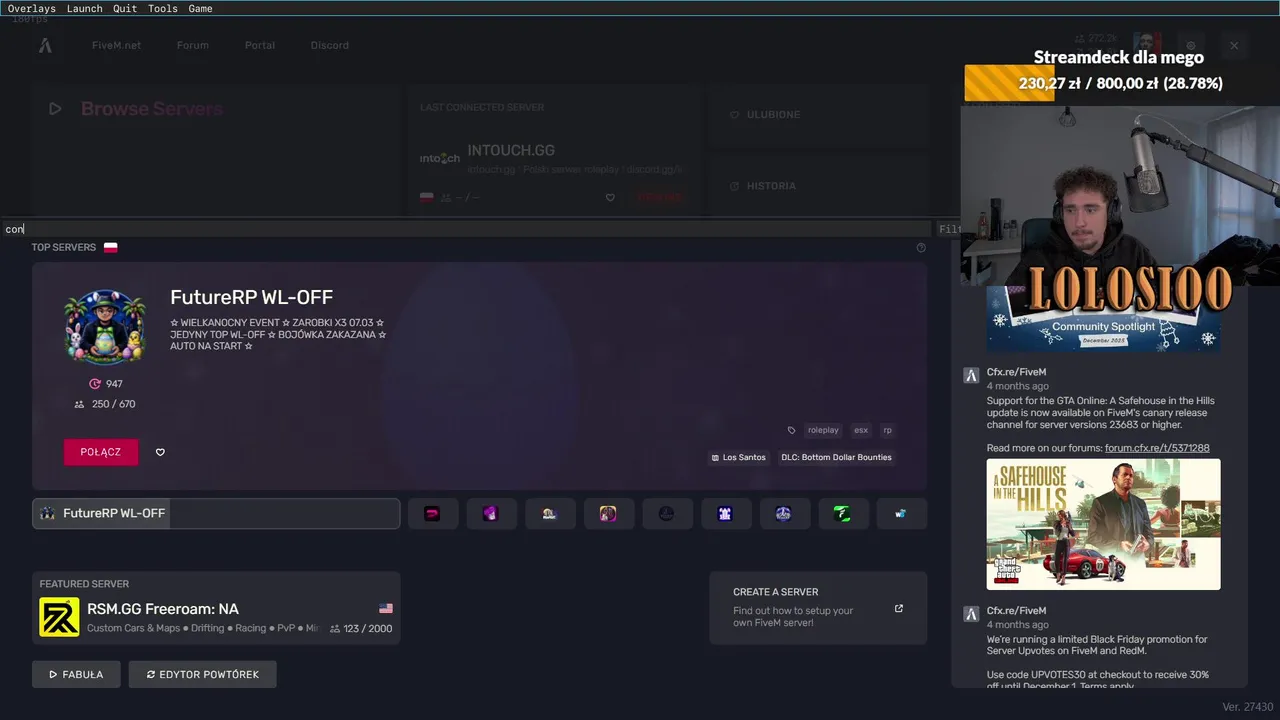1280x720 pixels.
Task: Open the ULUBIONE favorites panel
Action: [x=819, y=114]
